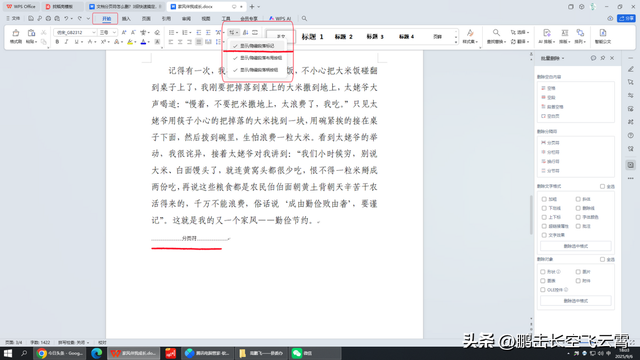Click 删除选中格式 button under delete objects
The height and width of the screenshot is (360, 640).
click(x=576, y=301)
